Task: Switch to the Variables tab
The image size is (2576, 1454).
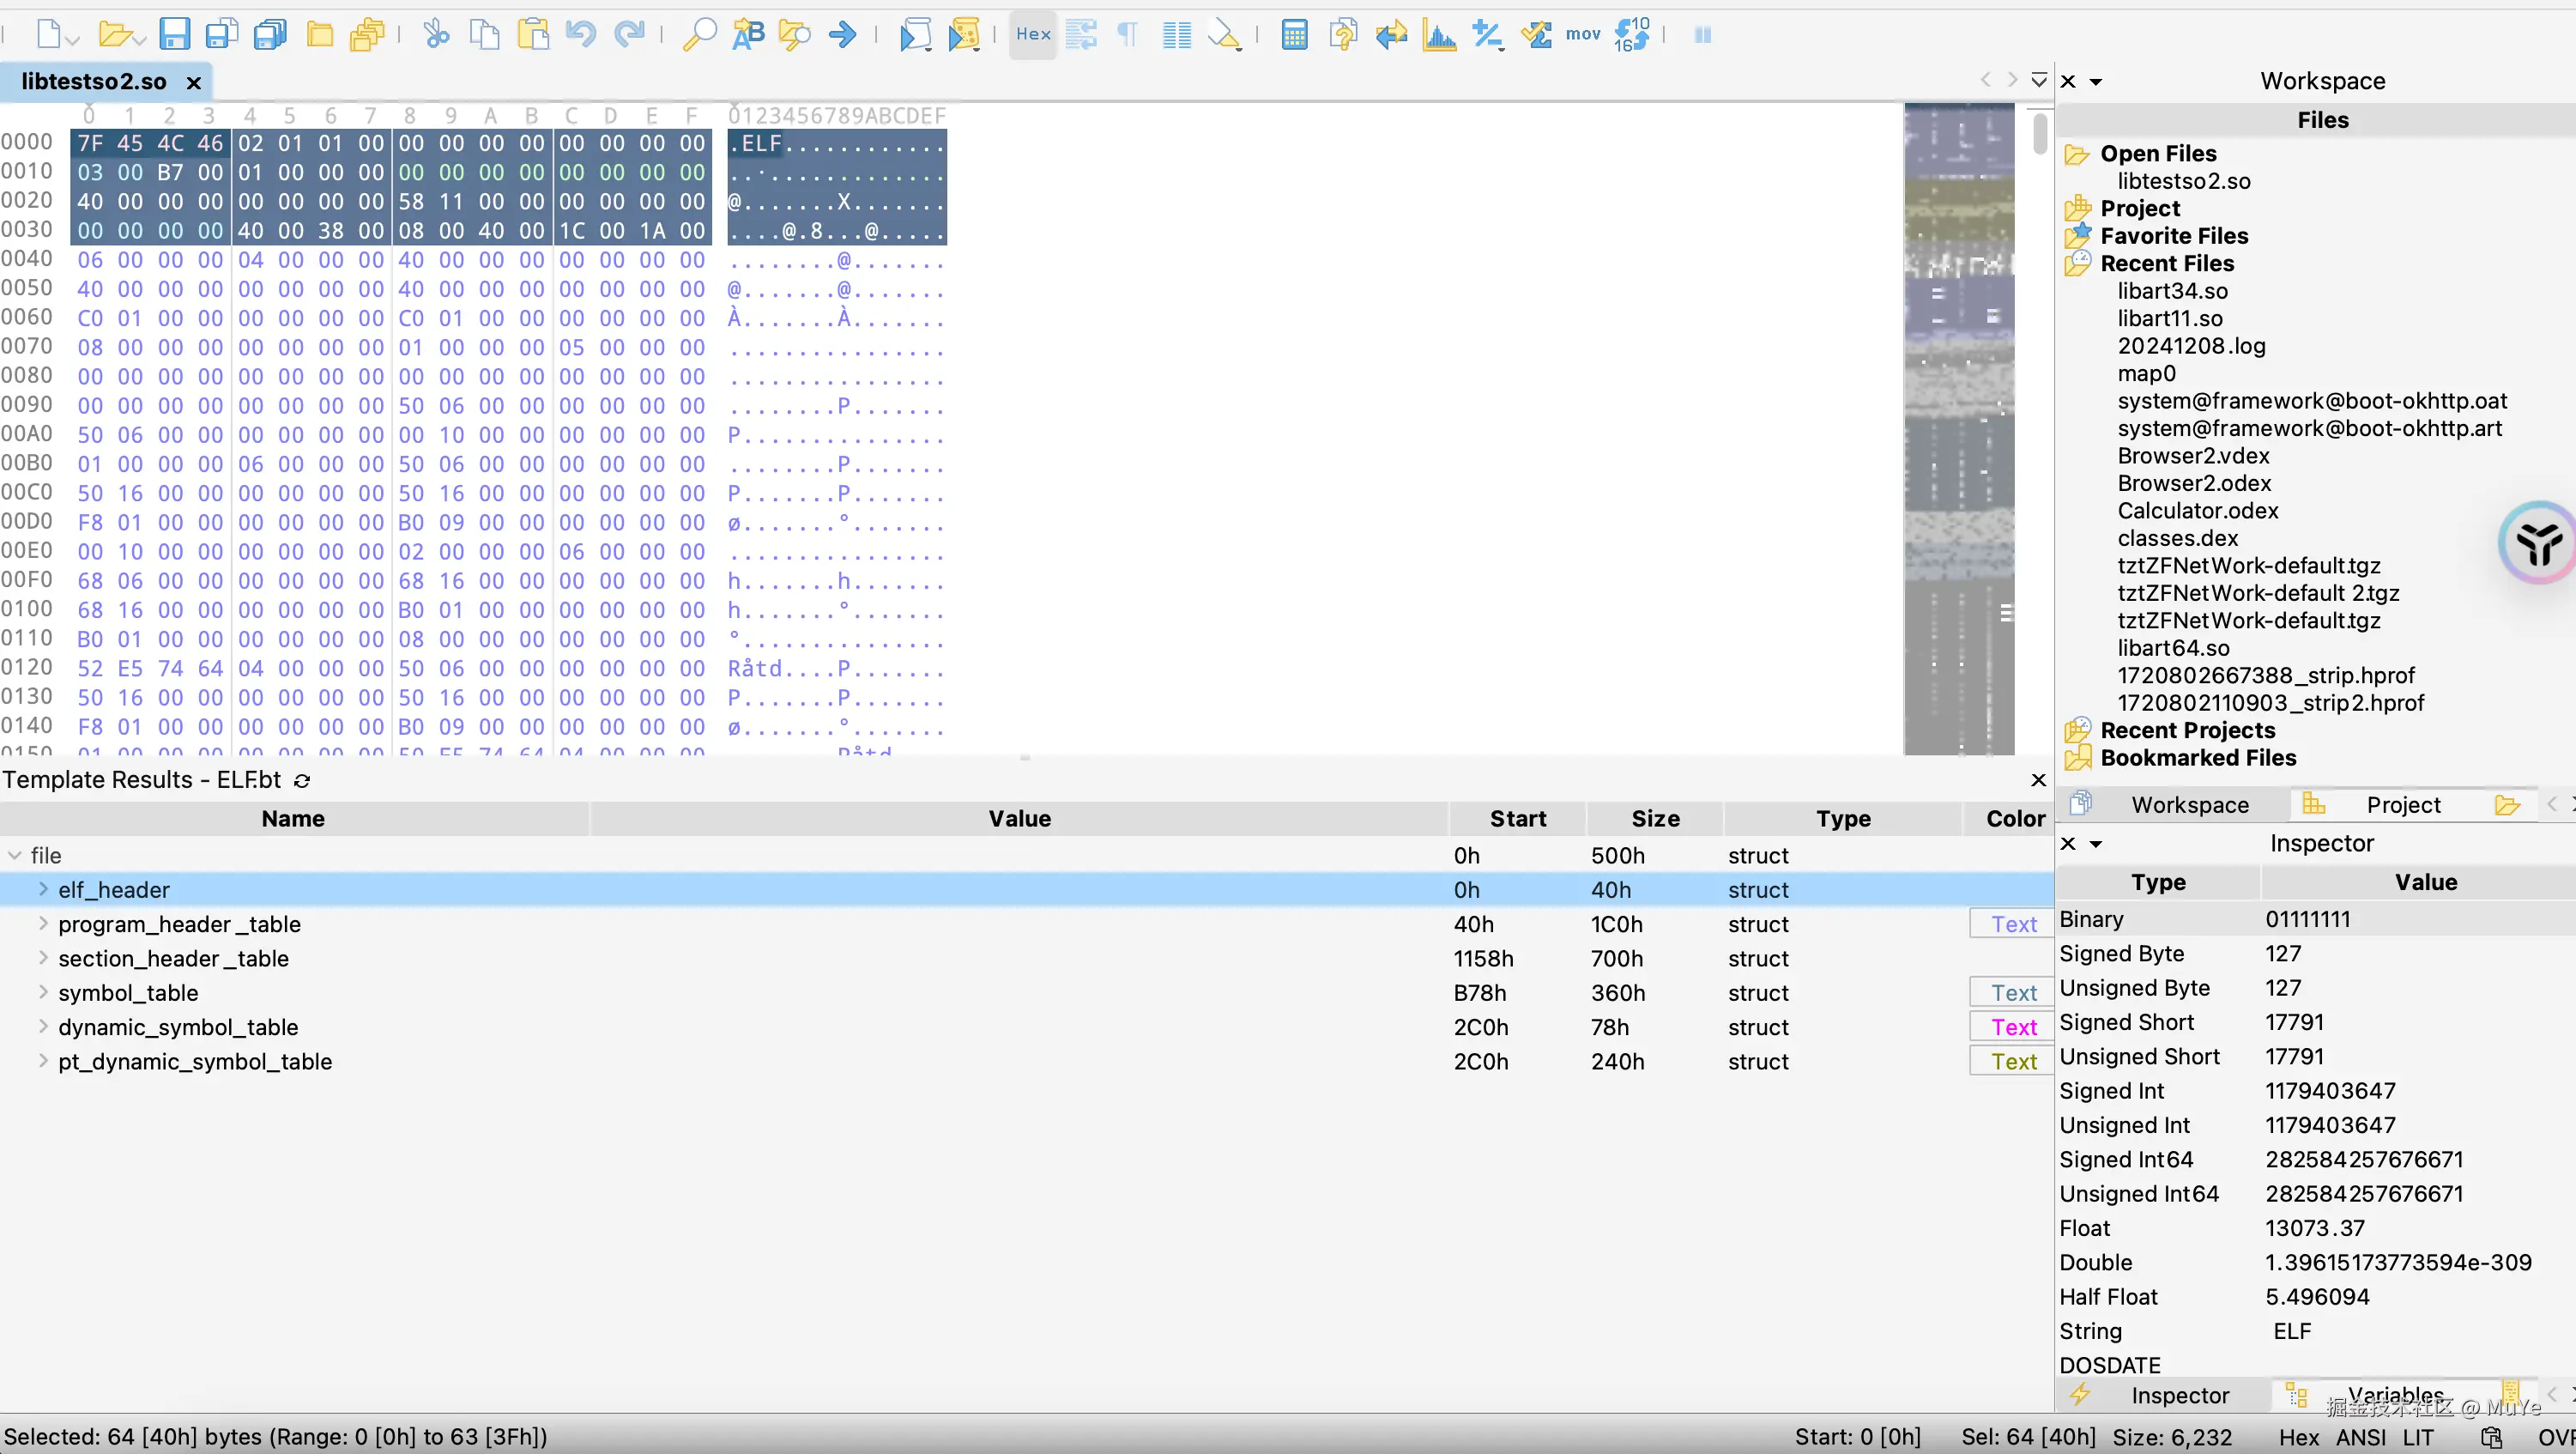Action: pos(2394,1395)
